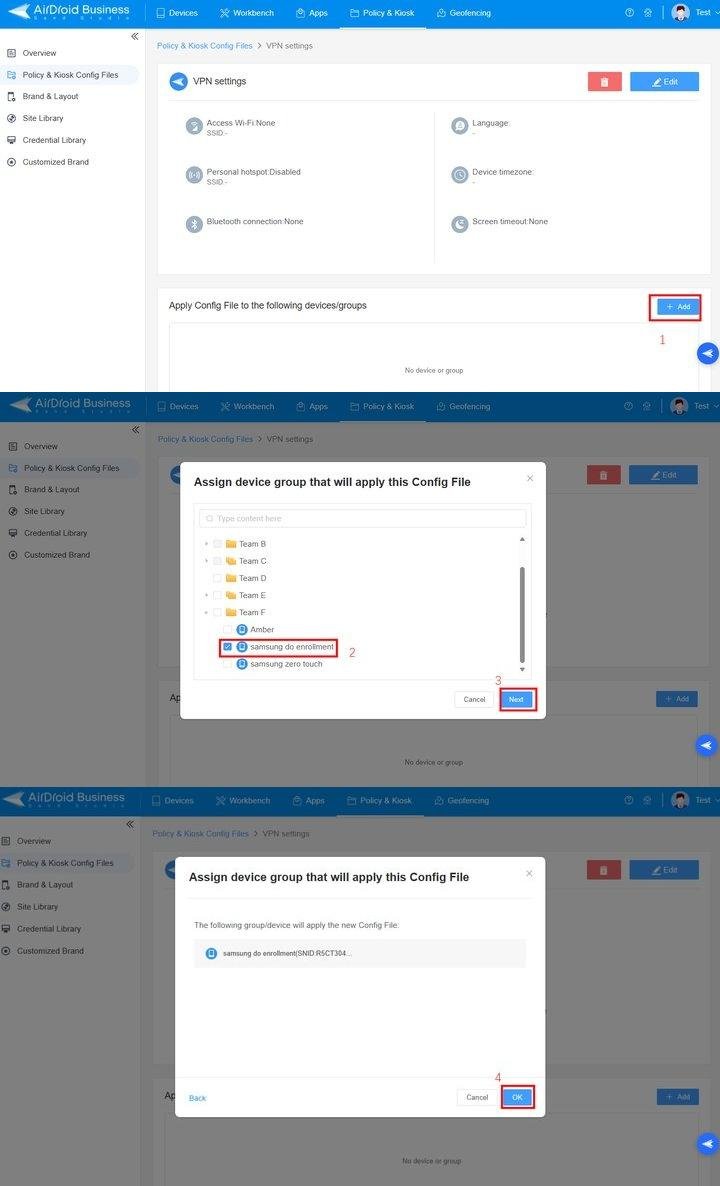720x1186 pixels.
Task: On the page without a dialog, open Workbench tab
Action: [247, 13]
